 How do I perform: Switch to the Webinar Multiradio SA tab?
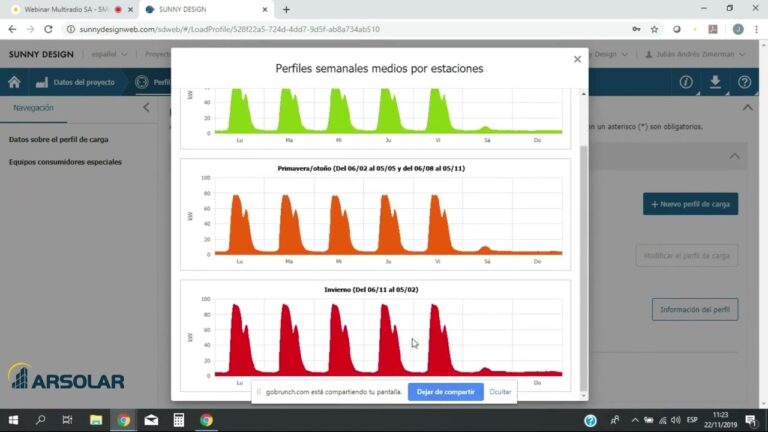point(65,9)
